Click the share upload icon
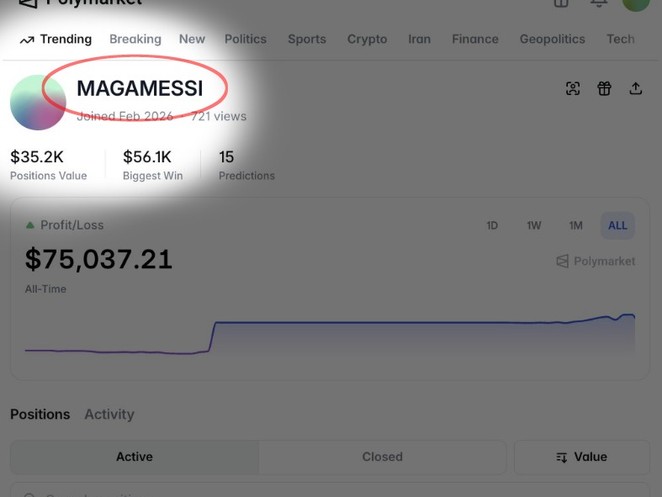The width and height of the screenshot is (662, 497). click(636, 89)
